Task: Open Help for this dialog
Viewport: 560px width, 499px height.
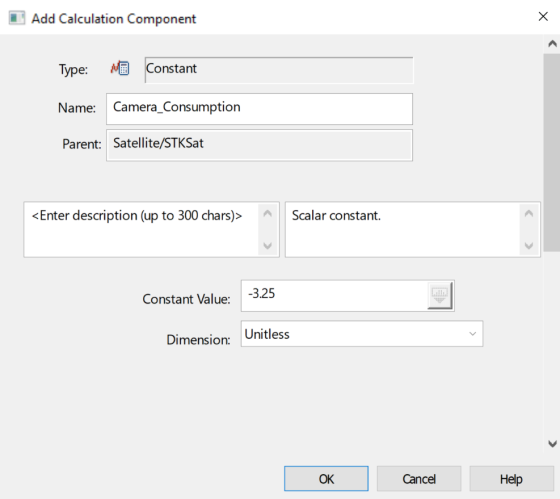Action: click(x=511, y=479)
